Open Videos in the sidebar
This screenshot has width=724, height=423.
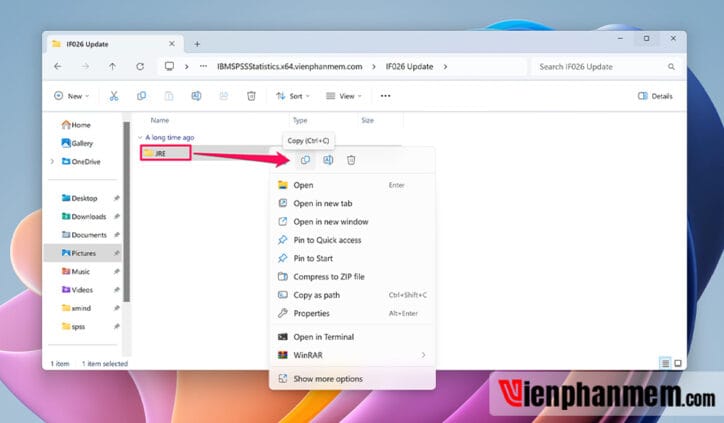[x=77, y=290]
